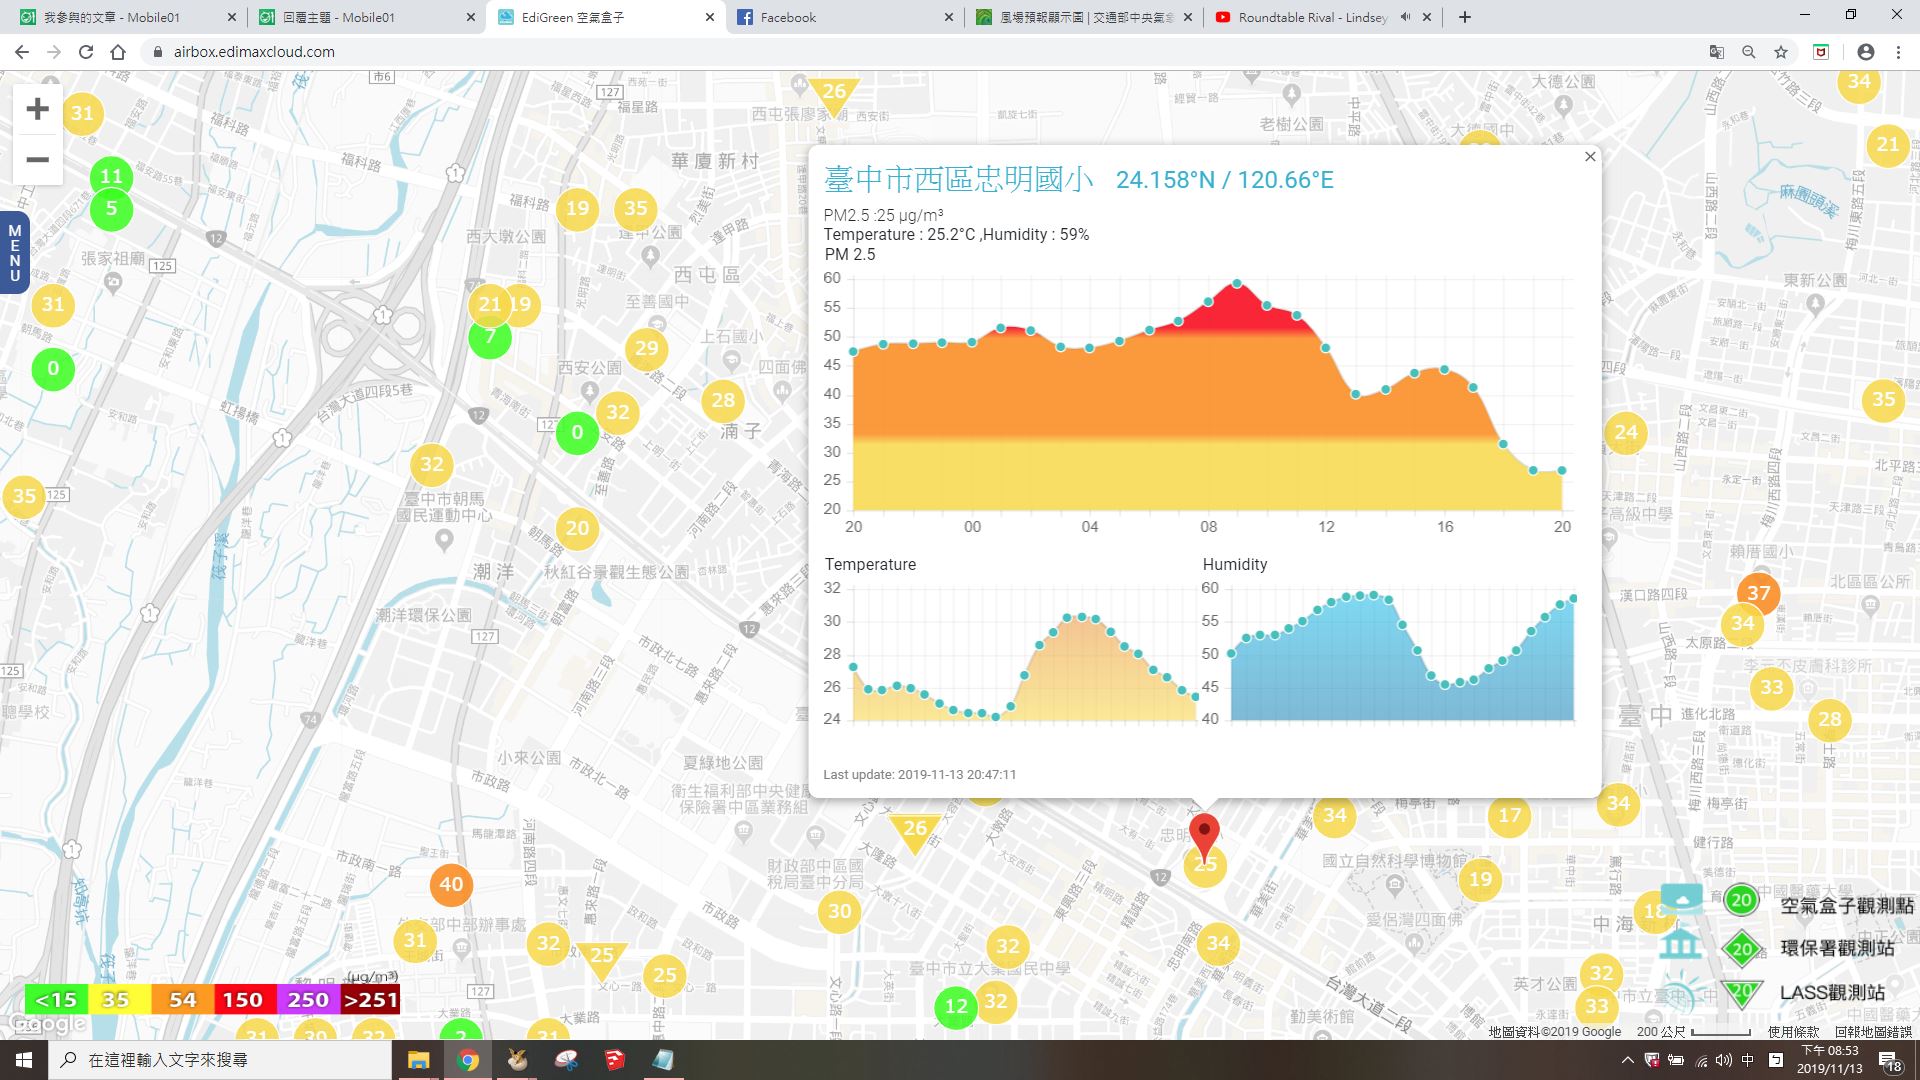This screenshot has height=1080, width=1920.
Task: Open 回報地圖錯誤 report map error link
Action: (1873, 1032)
